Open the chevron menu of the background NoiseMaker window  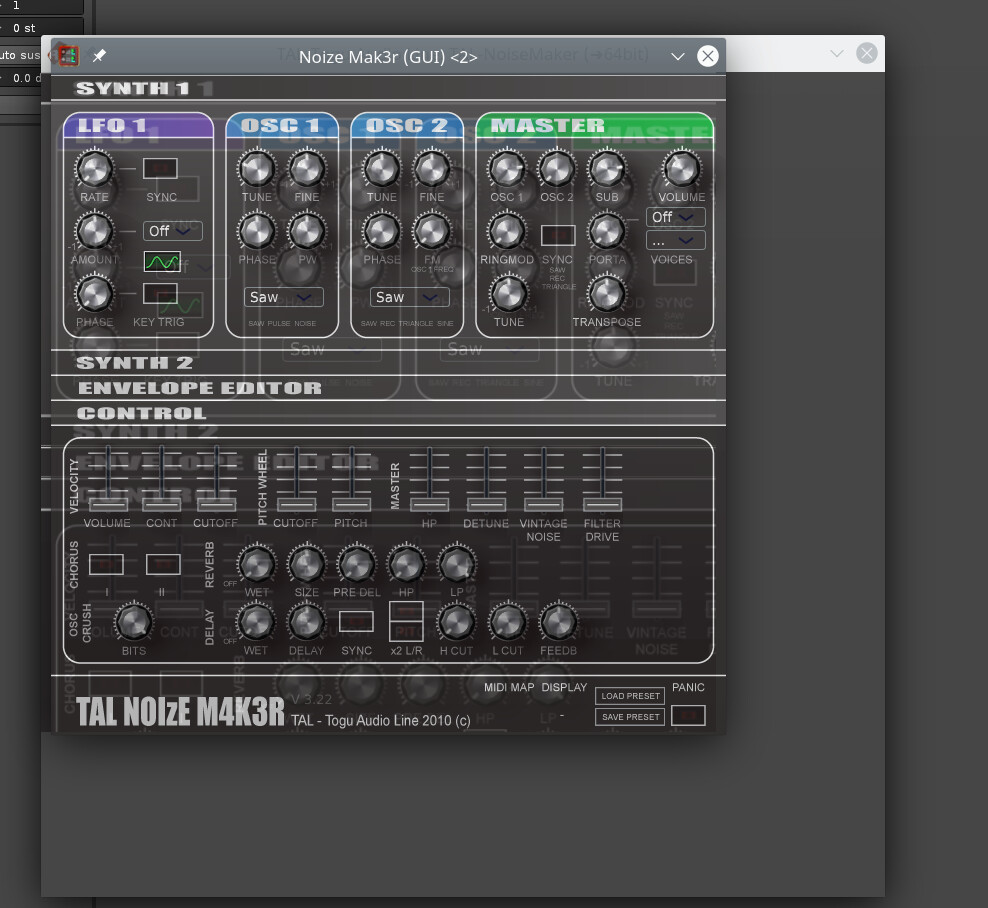(x=837, y=54)
